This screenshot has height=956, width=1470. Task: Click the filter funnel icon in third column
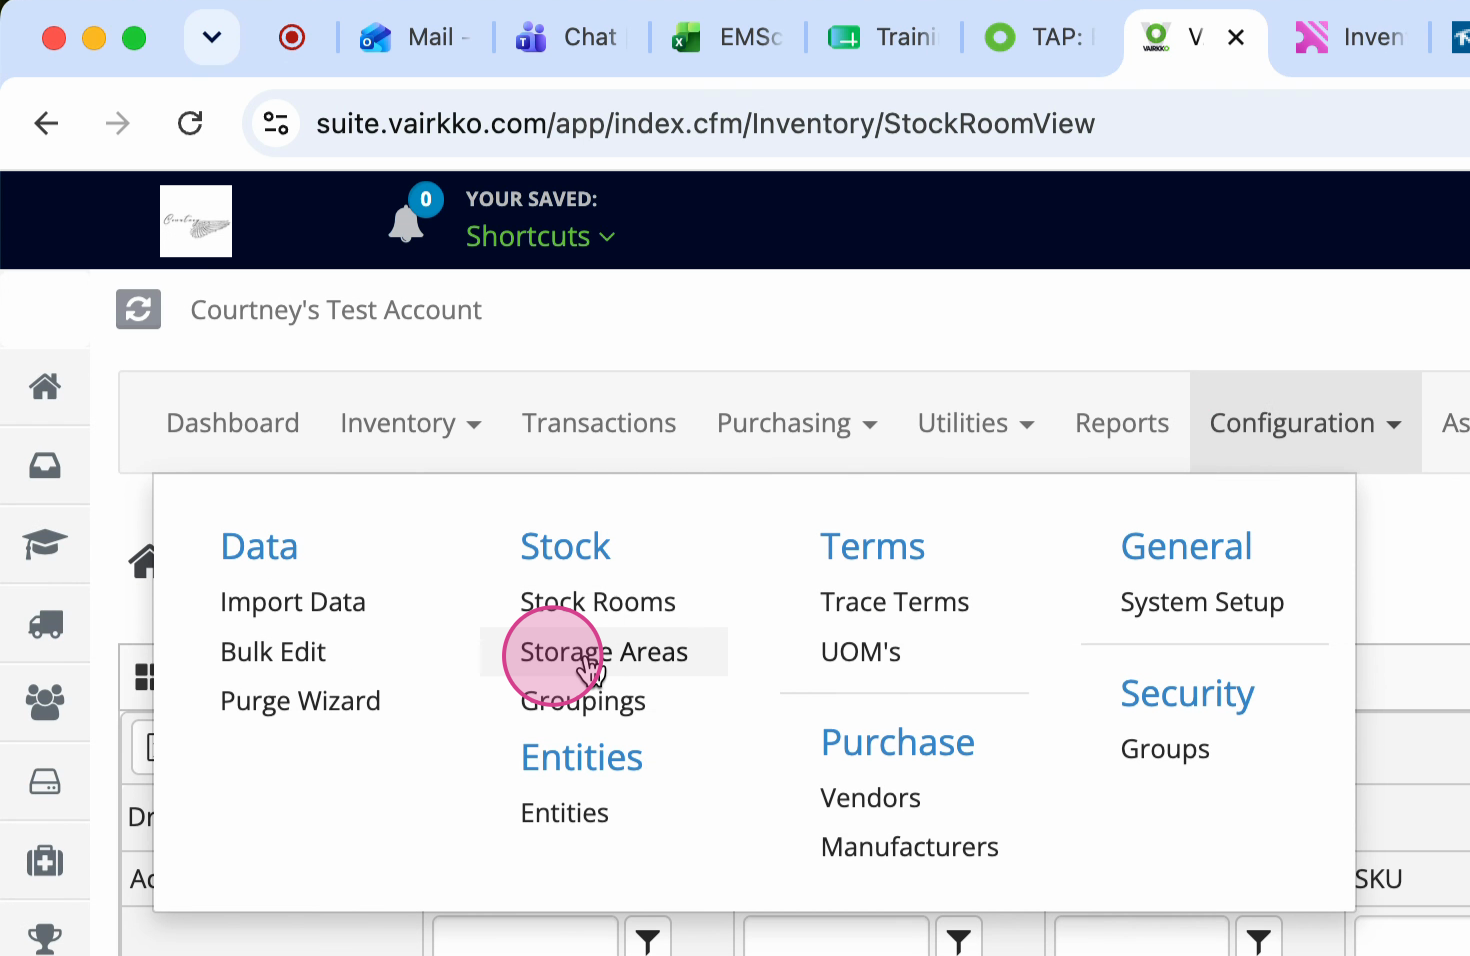click(x=1259, y=939)
